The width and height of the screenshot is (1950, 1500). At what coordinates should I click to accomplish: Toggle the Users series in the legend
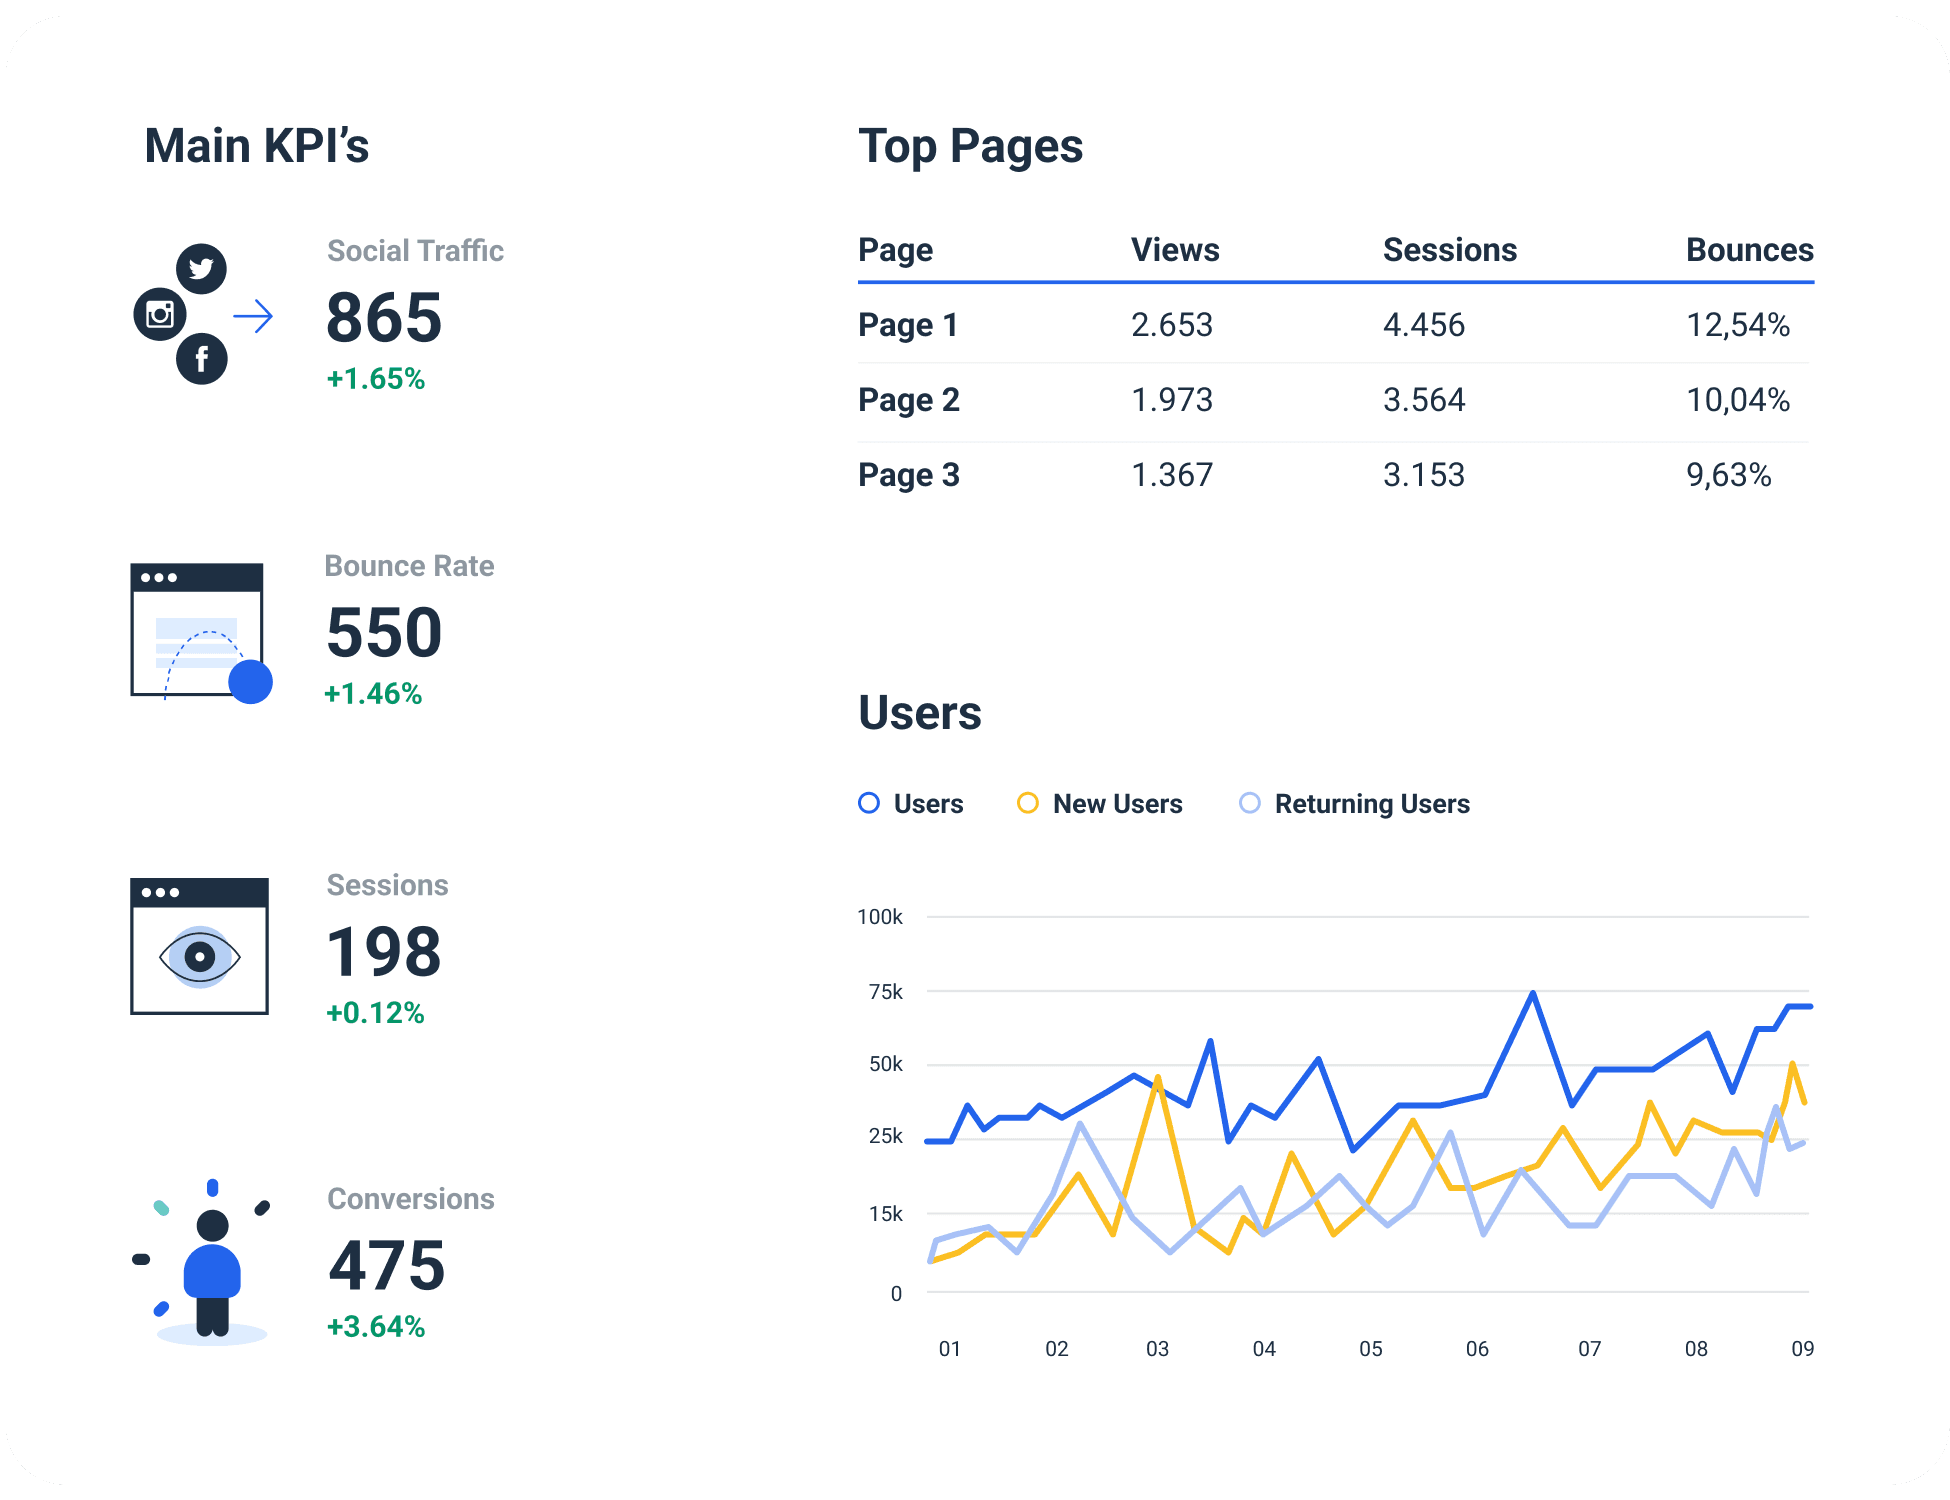(910, 803)
